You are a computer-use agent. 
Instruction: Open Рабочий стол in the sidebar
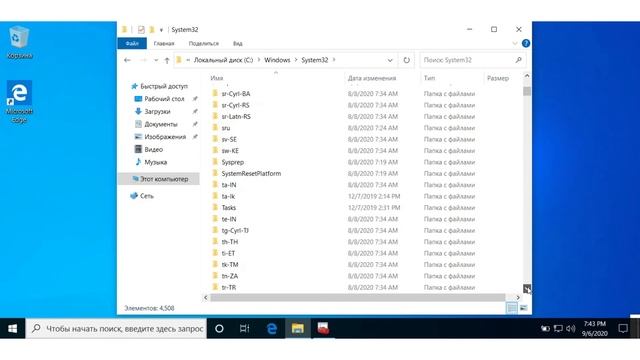pyautogui.click(x=164, y=99)
